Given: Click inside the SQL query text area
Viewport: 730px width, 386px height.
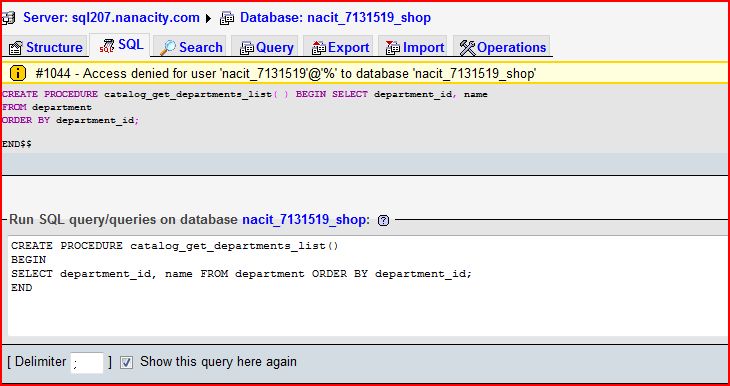Looking at the screenshot, I should click(368, 285).
